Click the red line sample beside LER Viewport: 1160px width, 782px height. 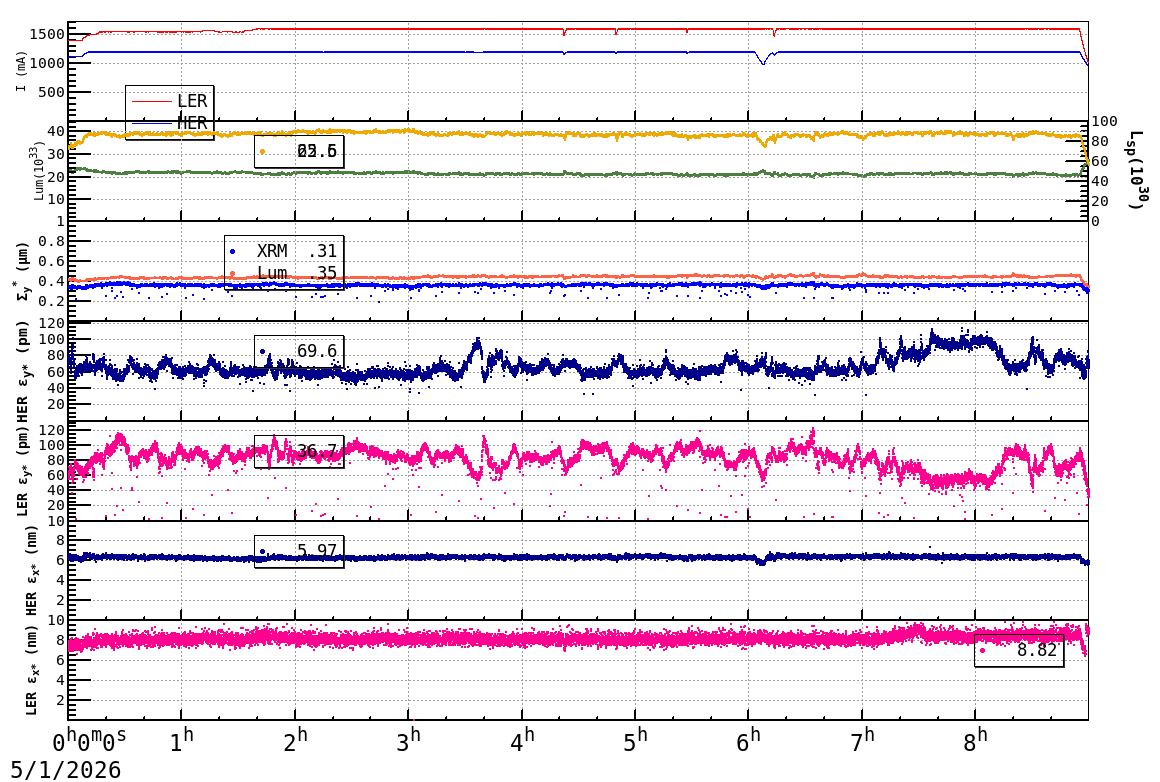tap(152, 101)
